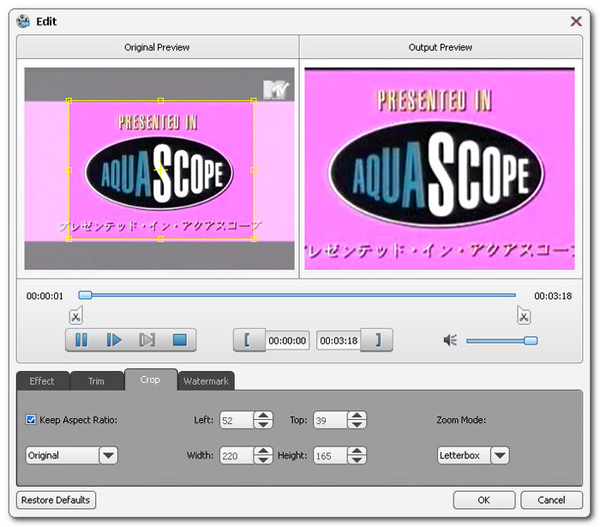This screenshot has height=527, width=600.
Task: Click the Top value input field
Action: pyautogui.click(x=330, y=420)
